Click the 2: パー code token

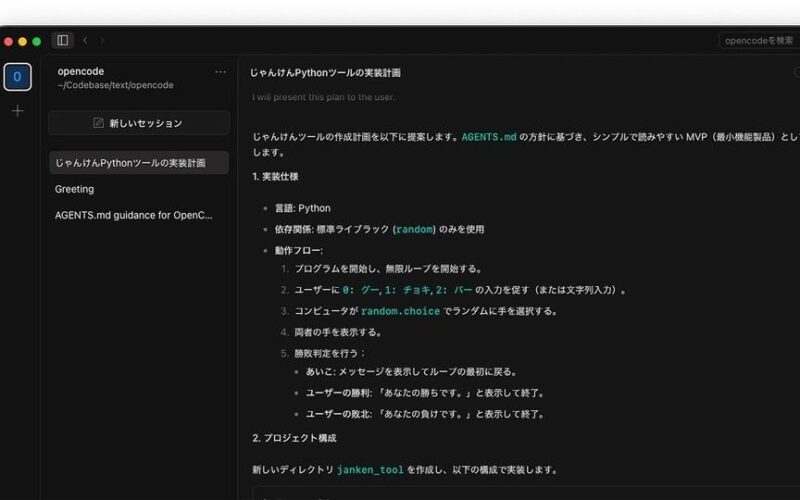(x=454, y=290)
